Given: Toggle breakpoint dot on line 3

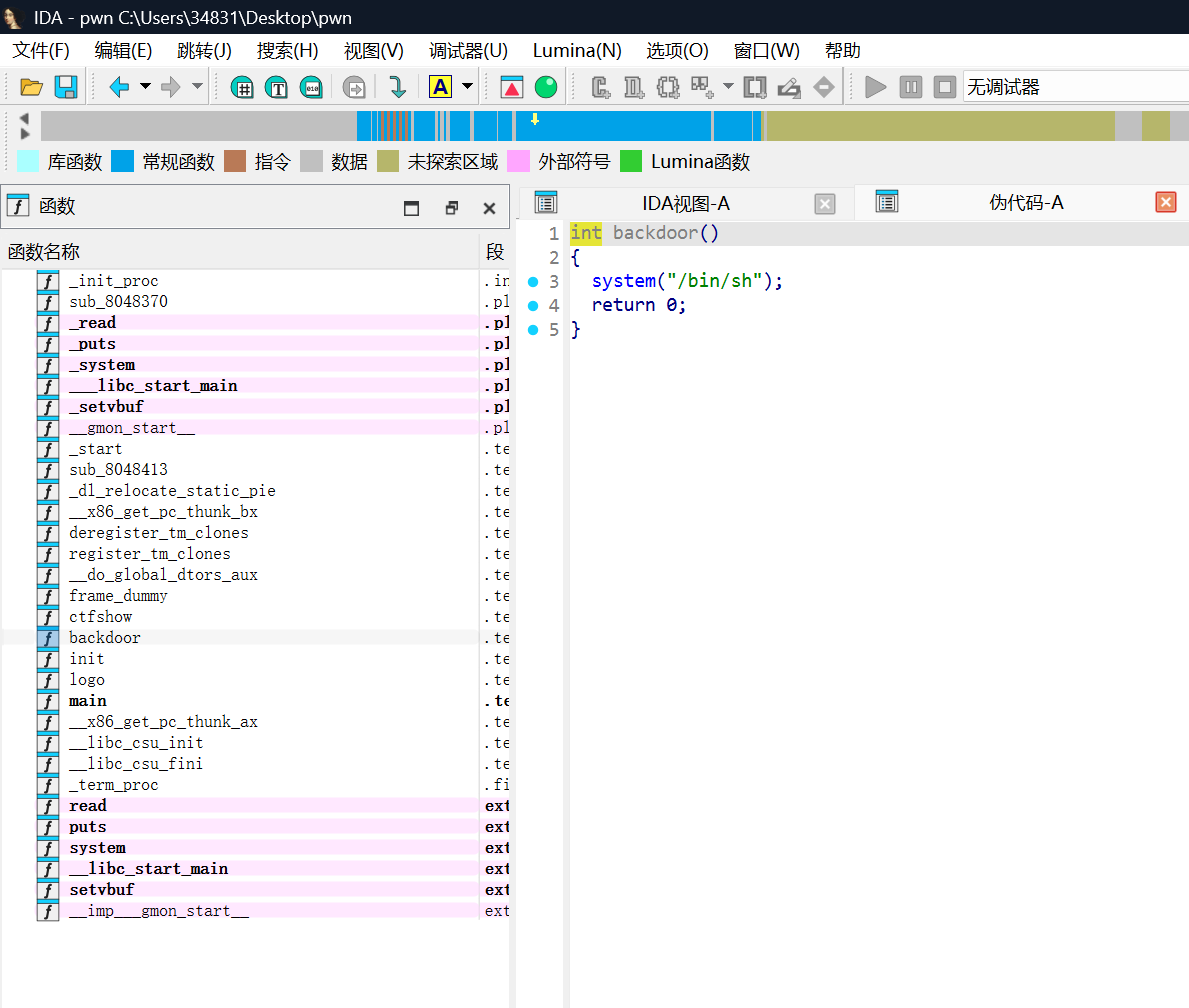Looking at the screenshot, I should [x=533, y=282].
